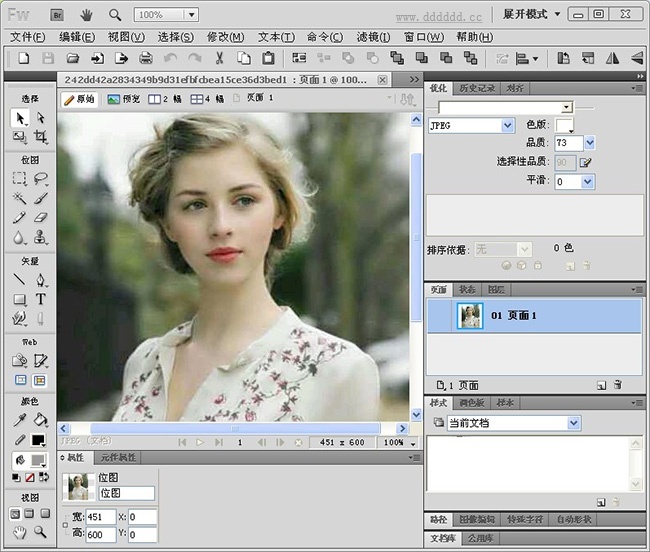Image resolution: width=650 pixels, height=552 pixels.
Task: Select the Rectangle tool
Action: tap(19, 299)
